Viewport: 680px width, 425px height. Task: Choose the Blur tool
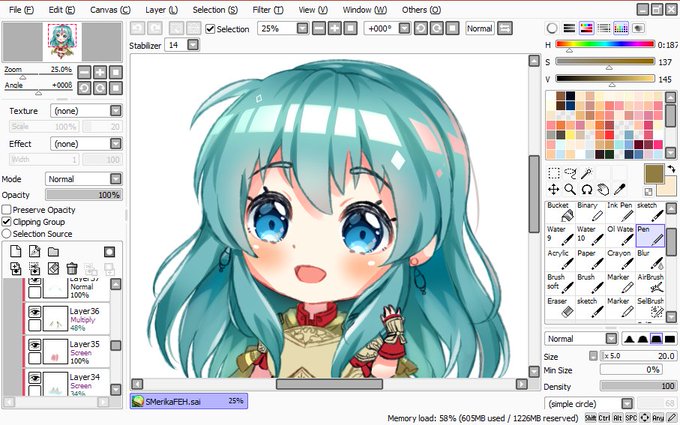pyautogui.click(x=650, y=259)
